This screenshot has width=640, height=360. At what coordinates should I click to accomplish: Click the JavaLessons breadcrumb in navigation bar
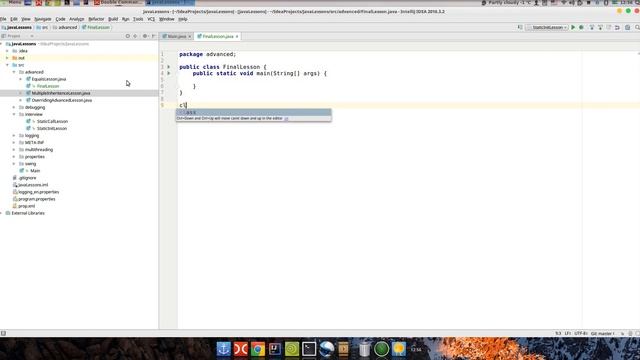[17, 27]
